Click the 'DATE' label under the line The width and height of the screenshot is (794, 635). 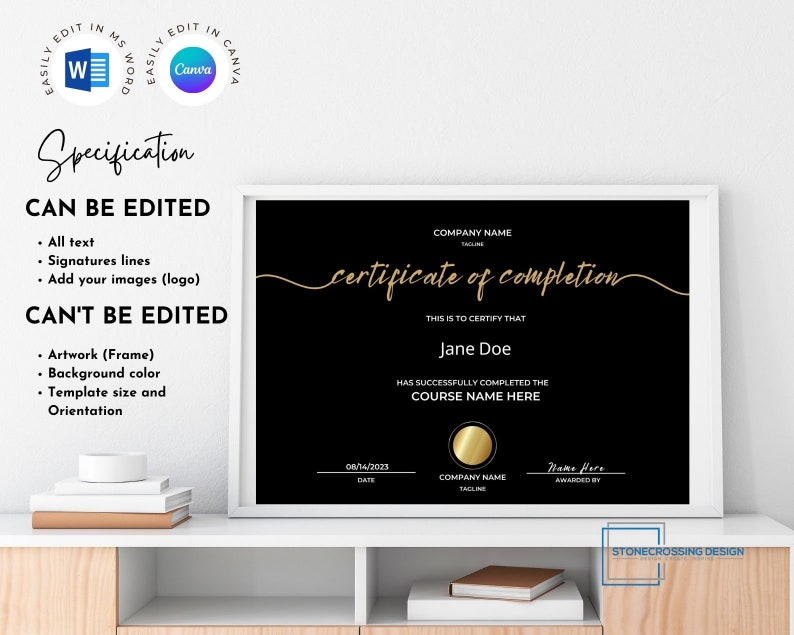tap(366, 480)
